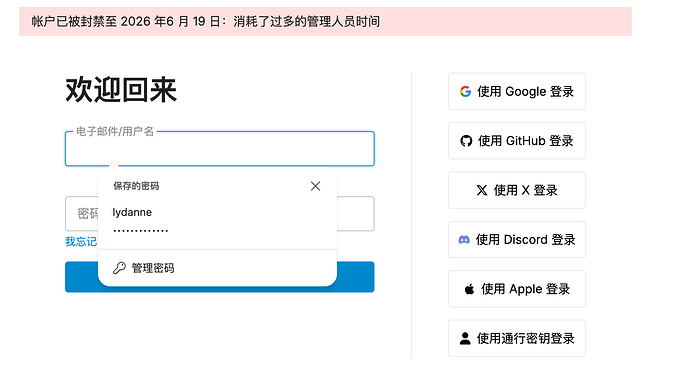Click the 欢迎回来 heading

[x=121, y=90]
